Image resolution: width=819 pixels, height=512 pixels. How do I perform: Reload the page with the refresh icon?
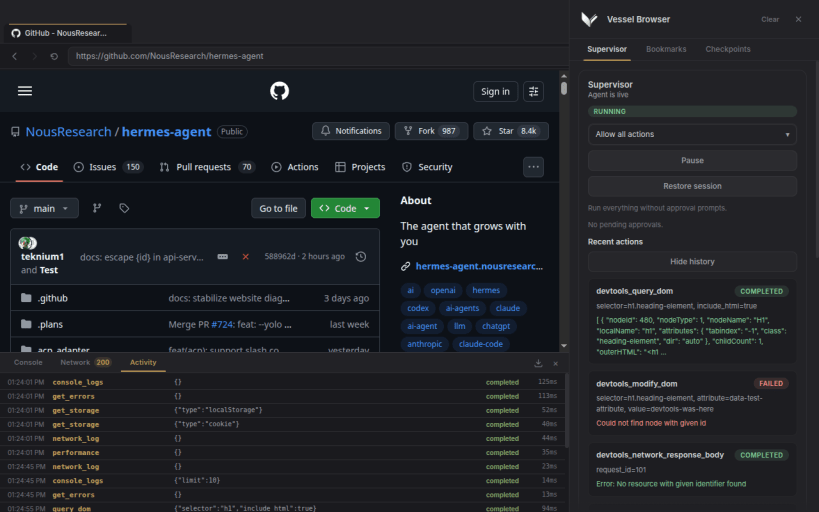54,56
